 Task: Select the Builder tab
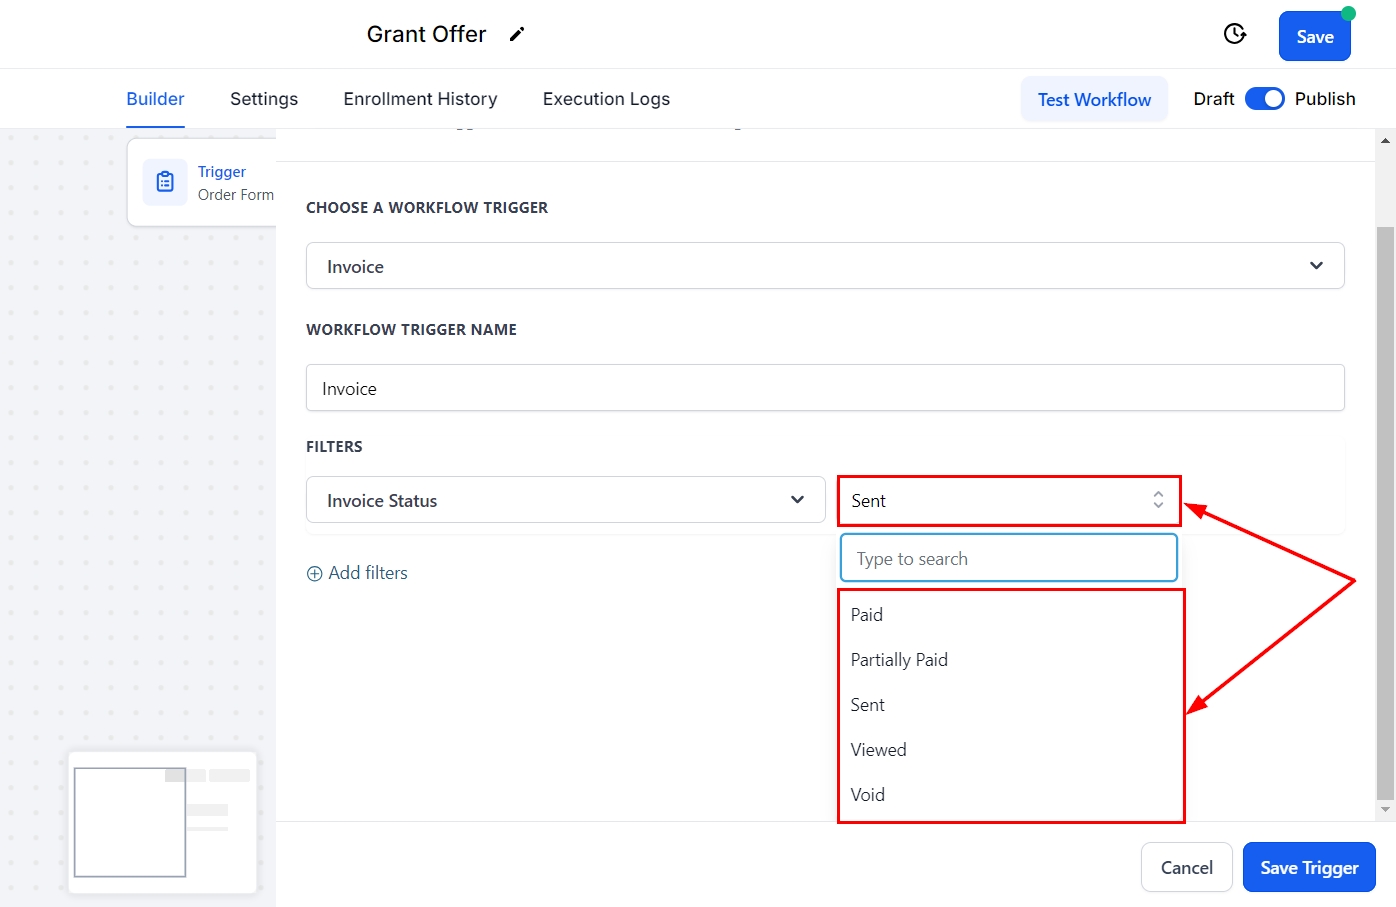(x=155, y=99)
